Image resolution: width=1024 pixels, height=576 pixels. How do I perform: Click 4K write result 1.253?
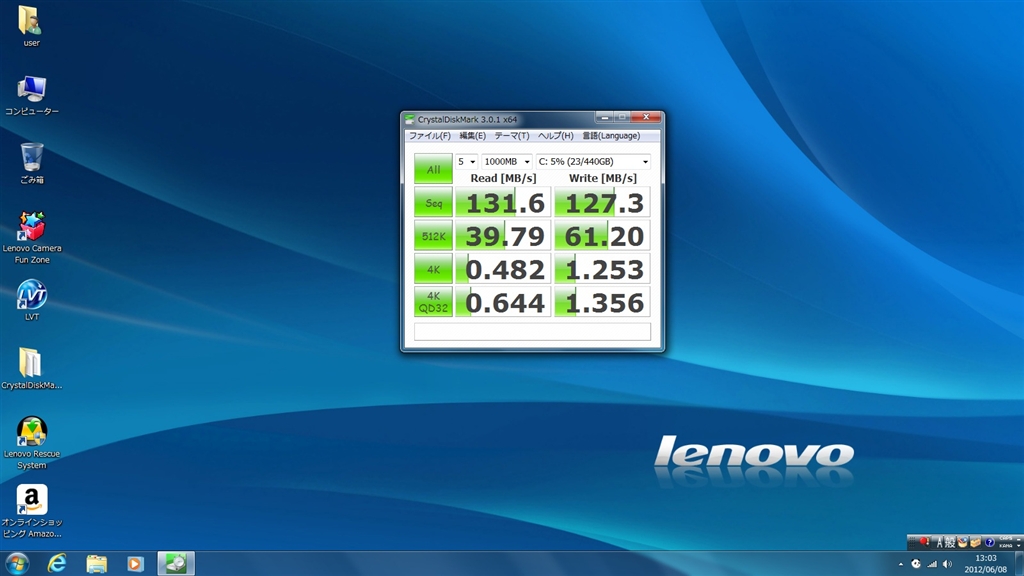tap(602, 269)
